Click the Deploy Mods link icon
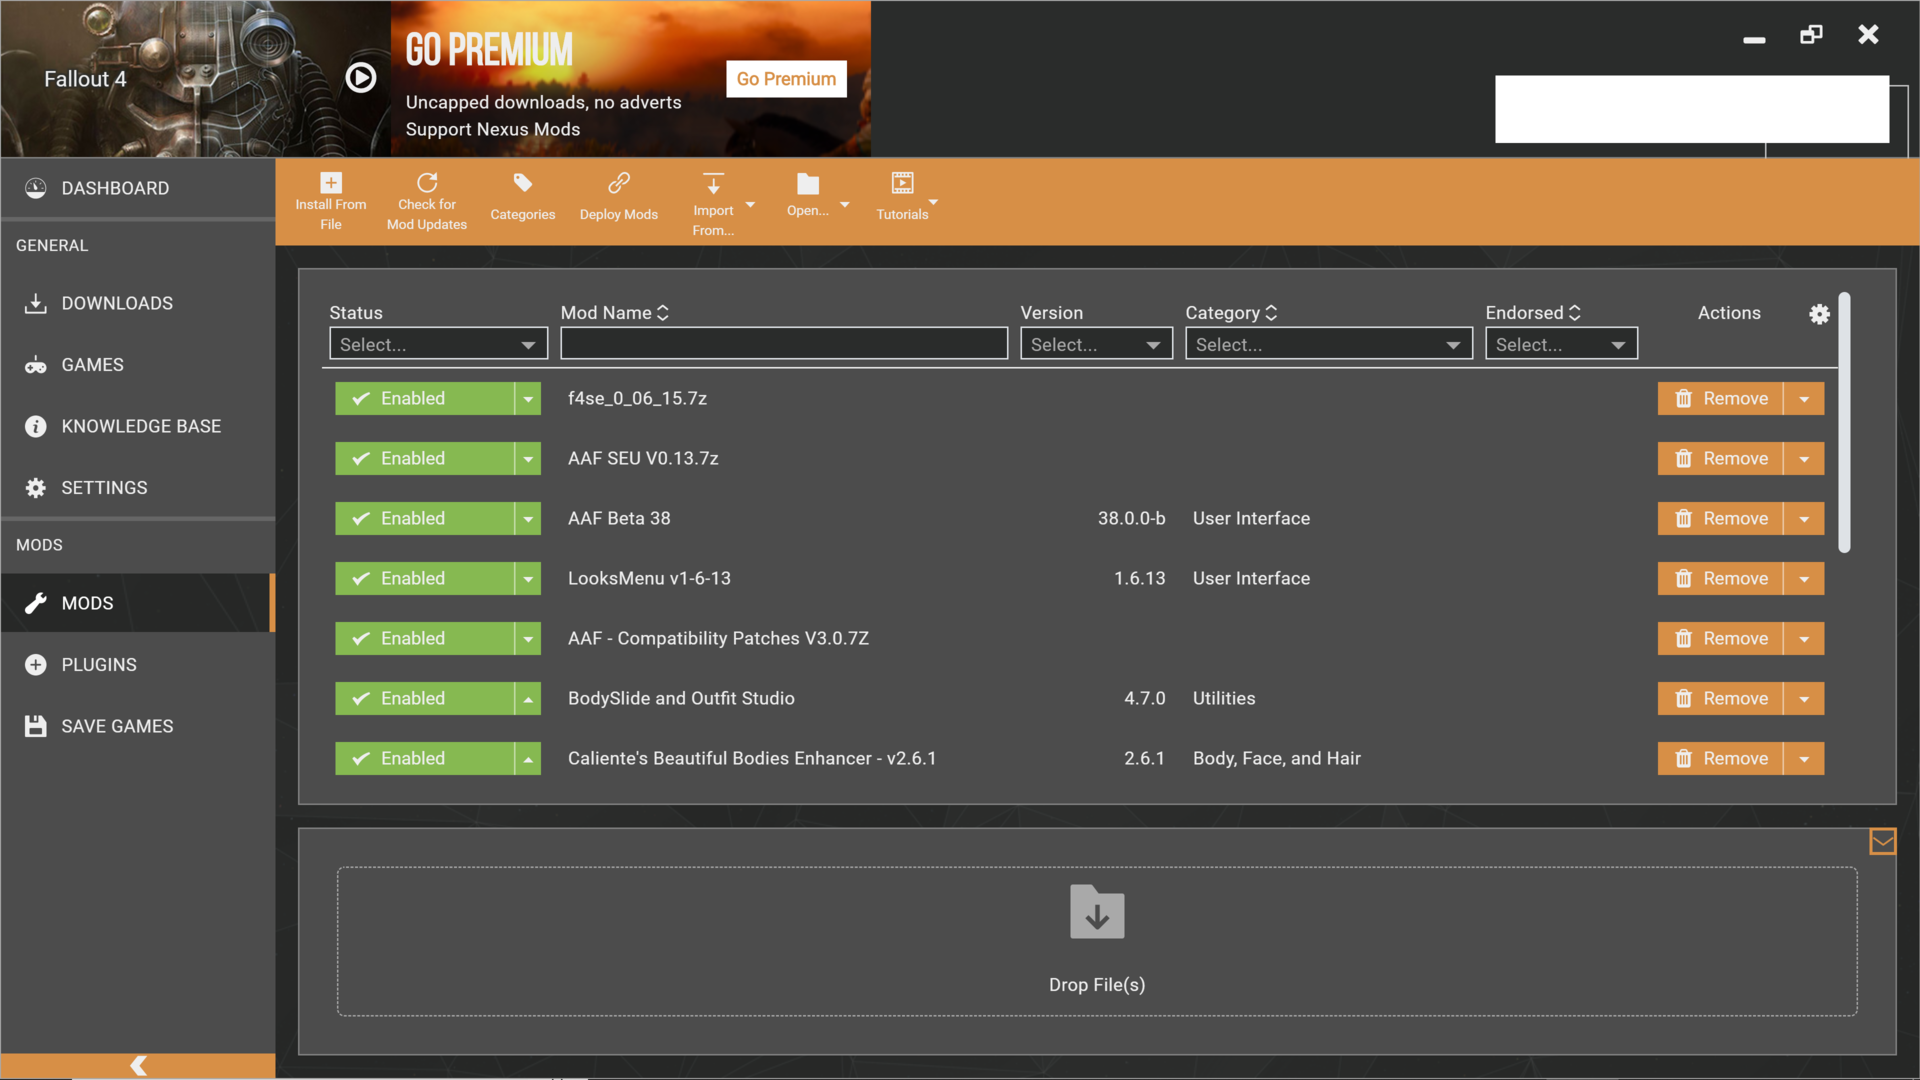Viewport: 1920px width, 1080px height. pos(619,183)
